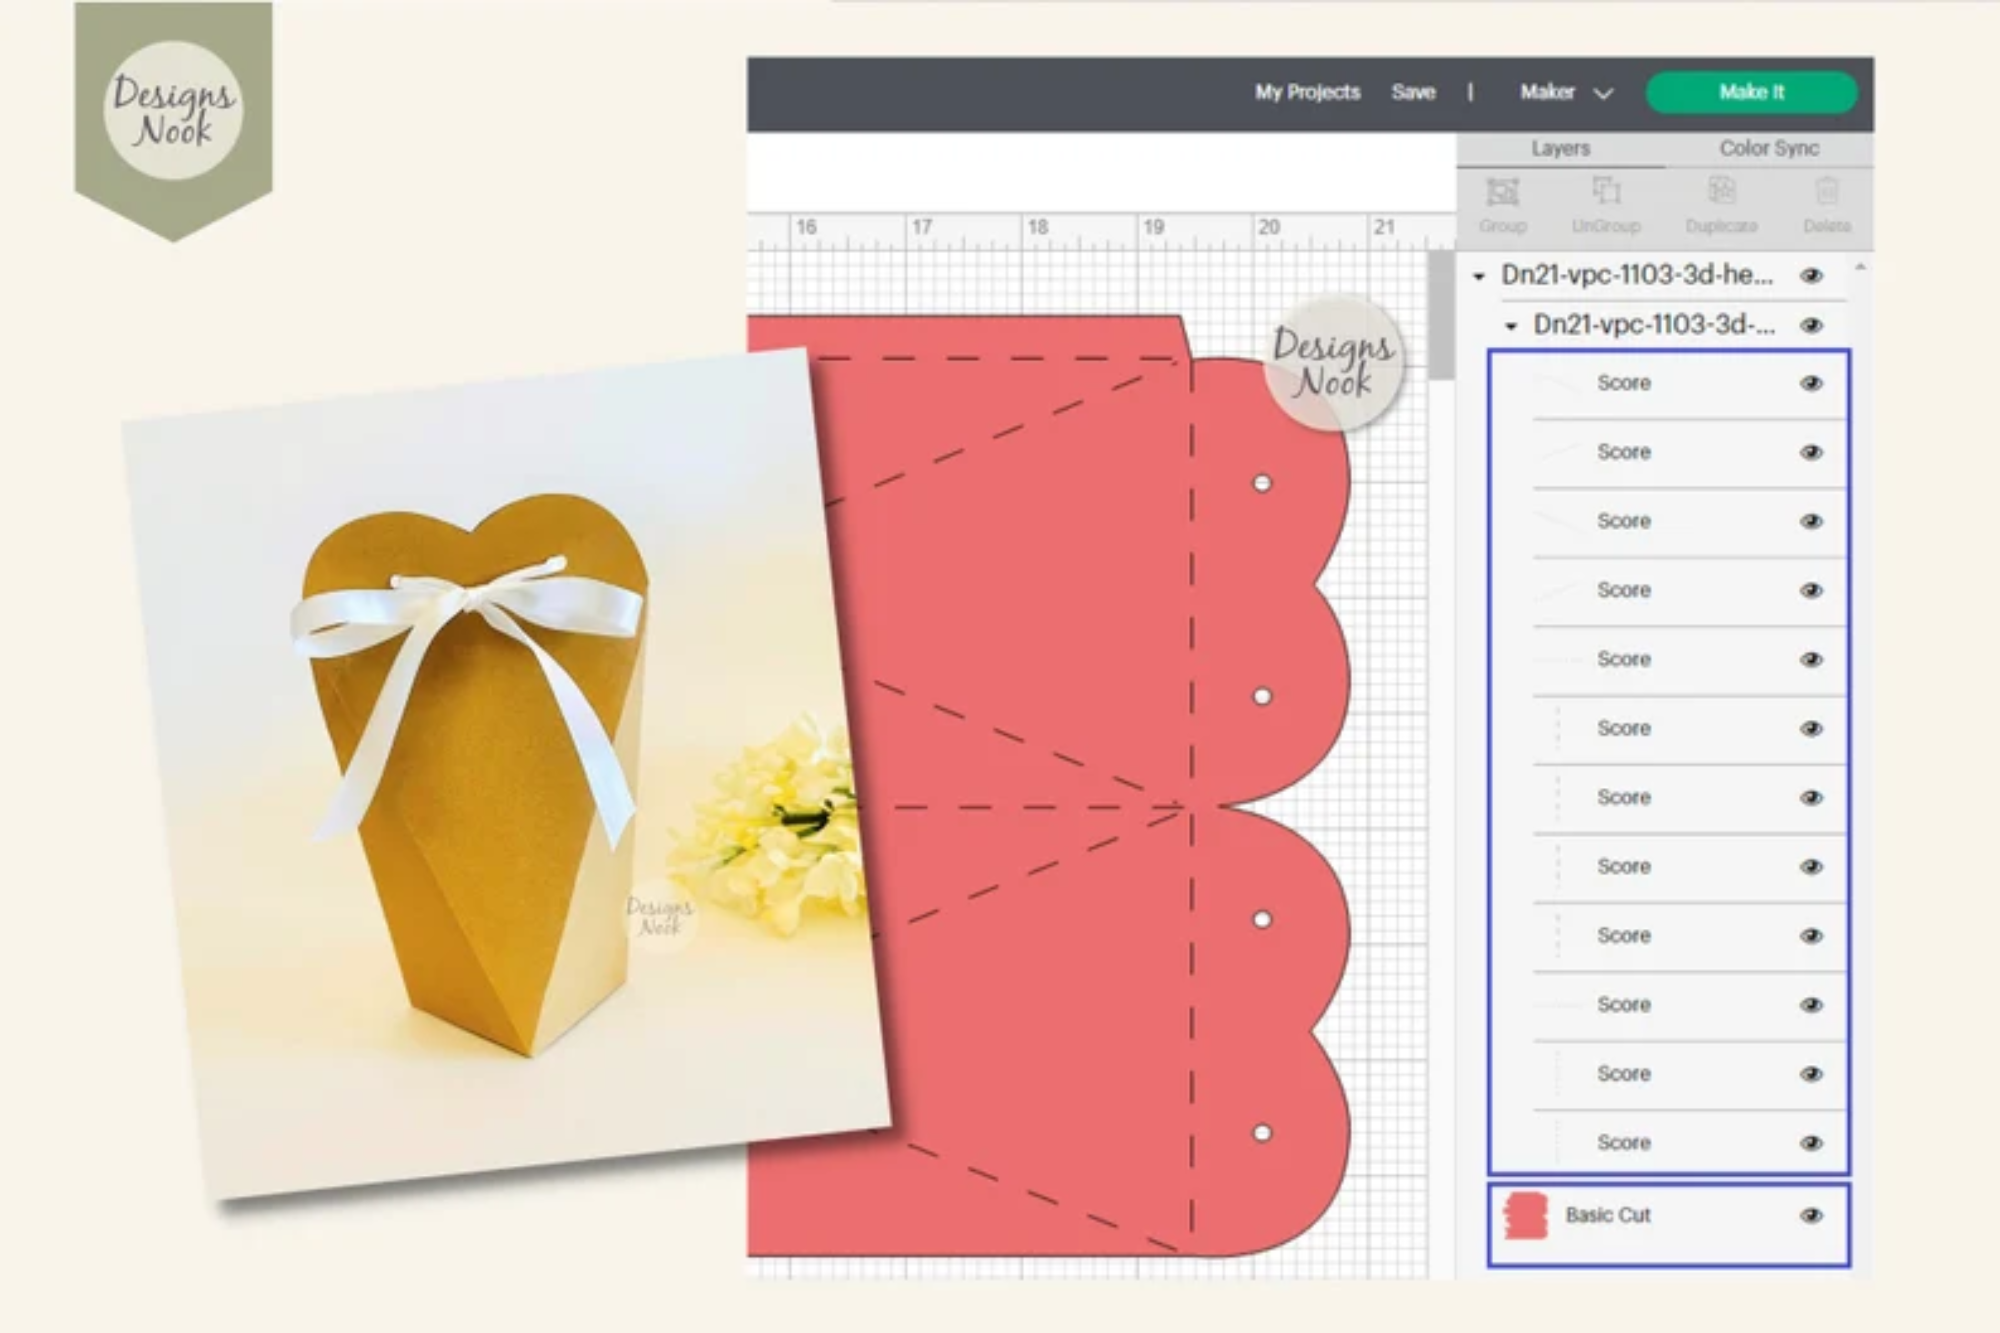Collapse the Dn21-vpc-1103-3d-he... group

pos(1479,276)
